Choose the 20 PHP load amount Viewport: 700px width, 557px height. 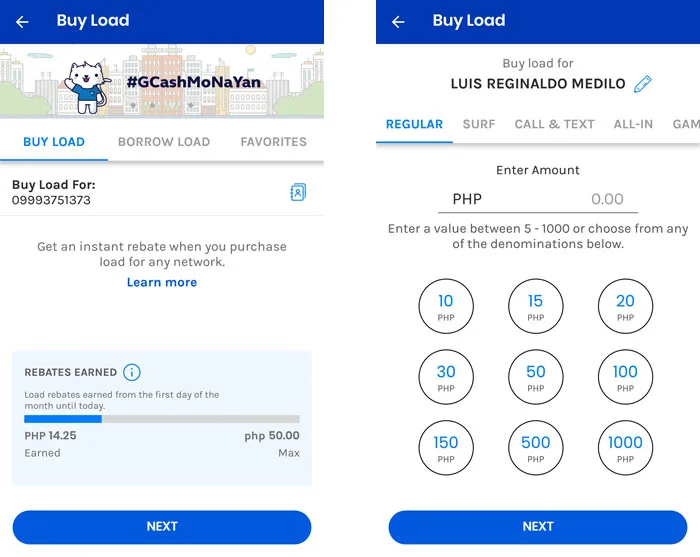tap(625, 306)
